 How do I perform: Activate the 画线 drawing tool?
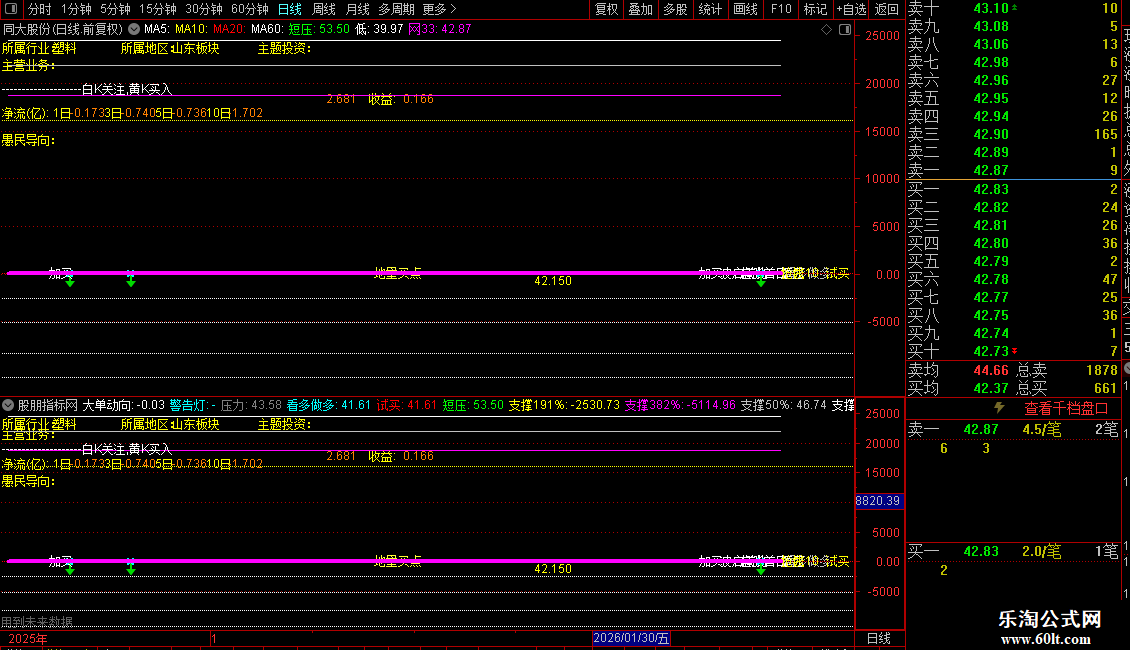[745, 9]
